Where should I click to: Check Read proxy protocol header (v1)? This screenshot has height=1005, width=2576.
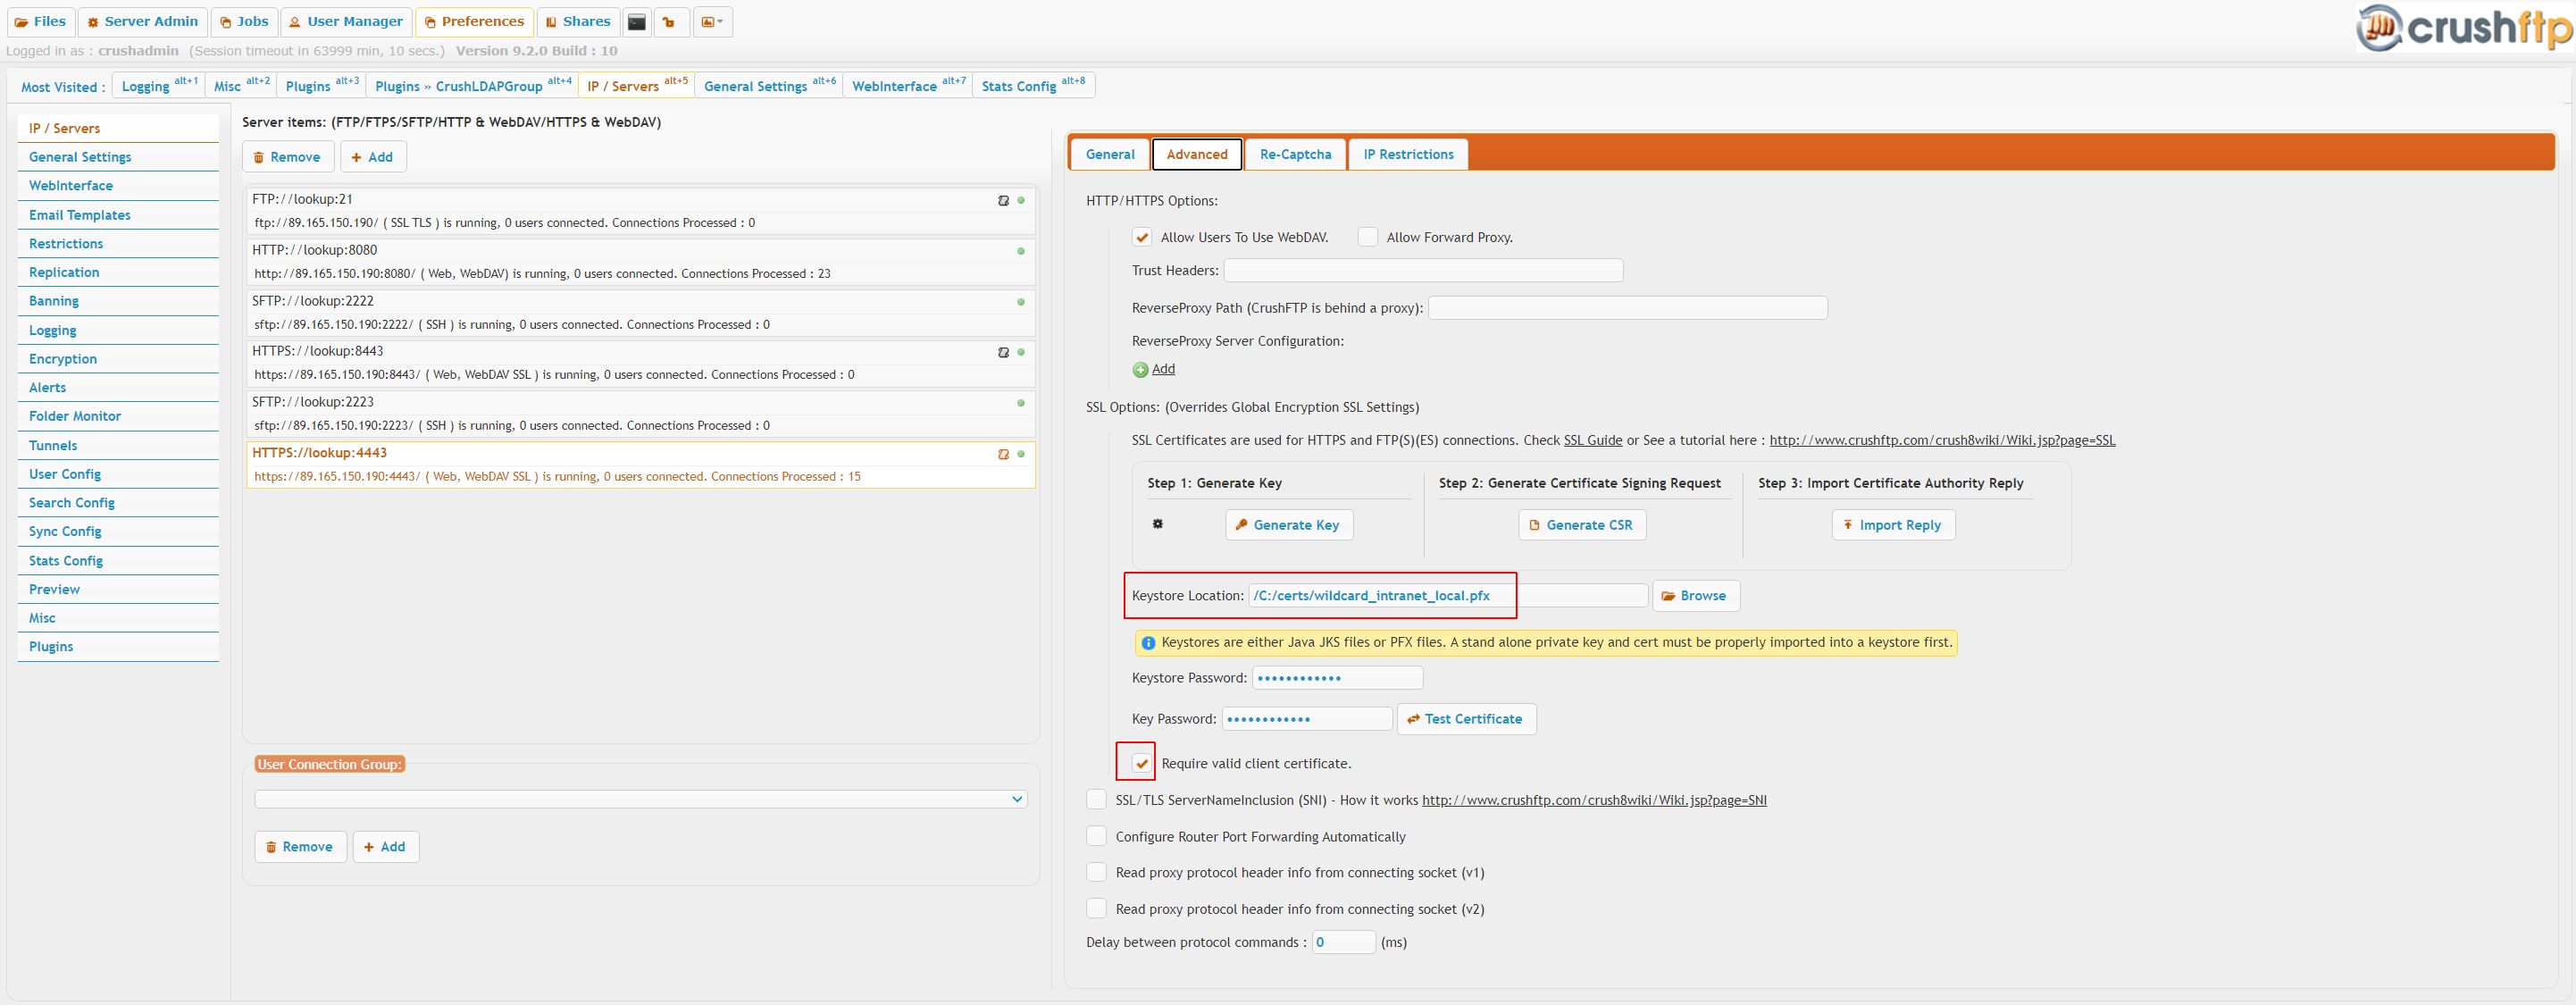click(1097, 872)
